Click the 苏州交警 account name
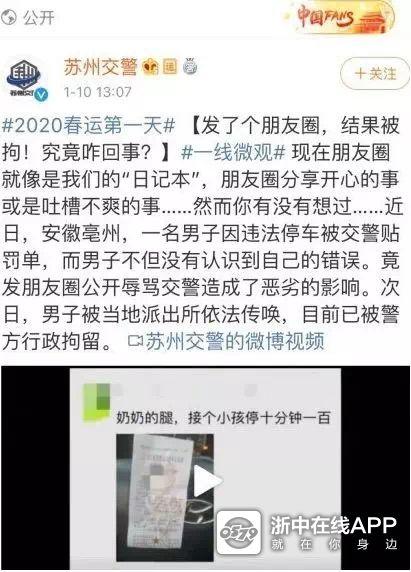This screenshot has width=411, height=572. click(100, 67)
